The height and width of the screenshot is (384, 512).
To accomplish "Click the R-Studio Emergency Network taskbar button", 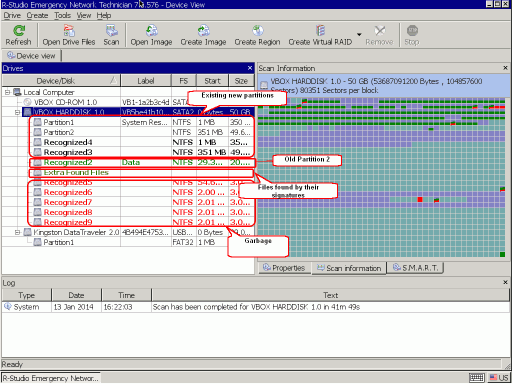I will tap(51, 378).
